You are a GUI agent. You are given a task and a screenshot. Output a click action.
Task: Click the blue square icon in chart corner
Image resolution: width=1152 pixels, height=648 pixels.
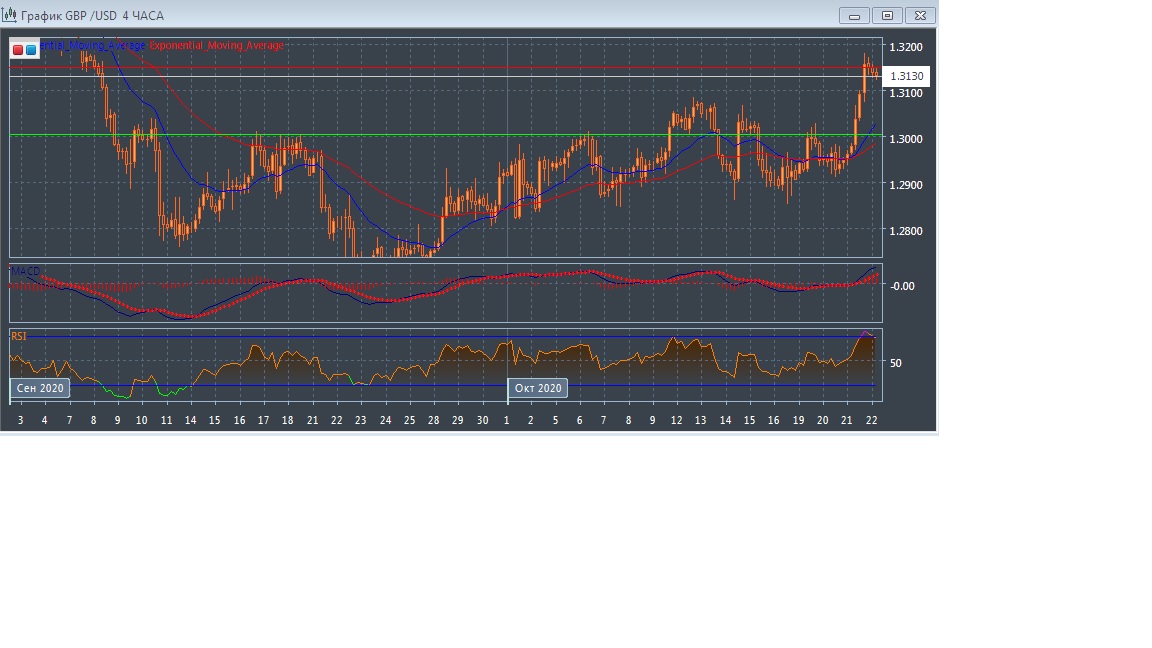click(x=31, y=49)
